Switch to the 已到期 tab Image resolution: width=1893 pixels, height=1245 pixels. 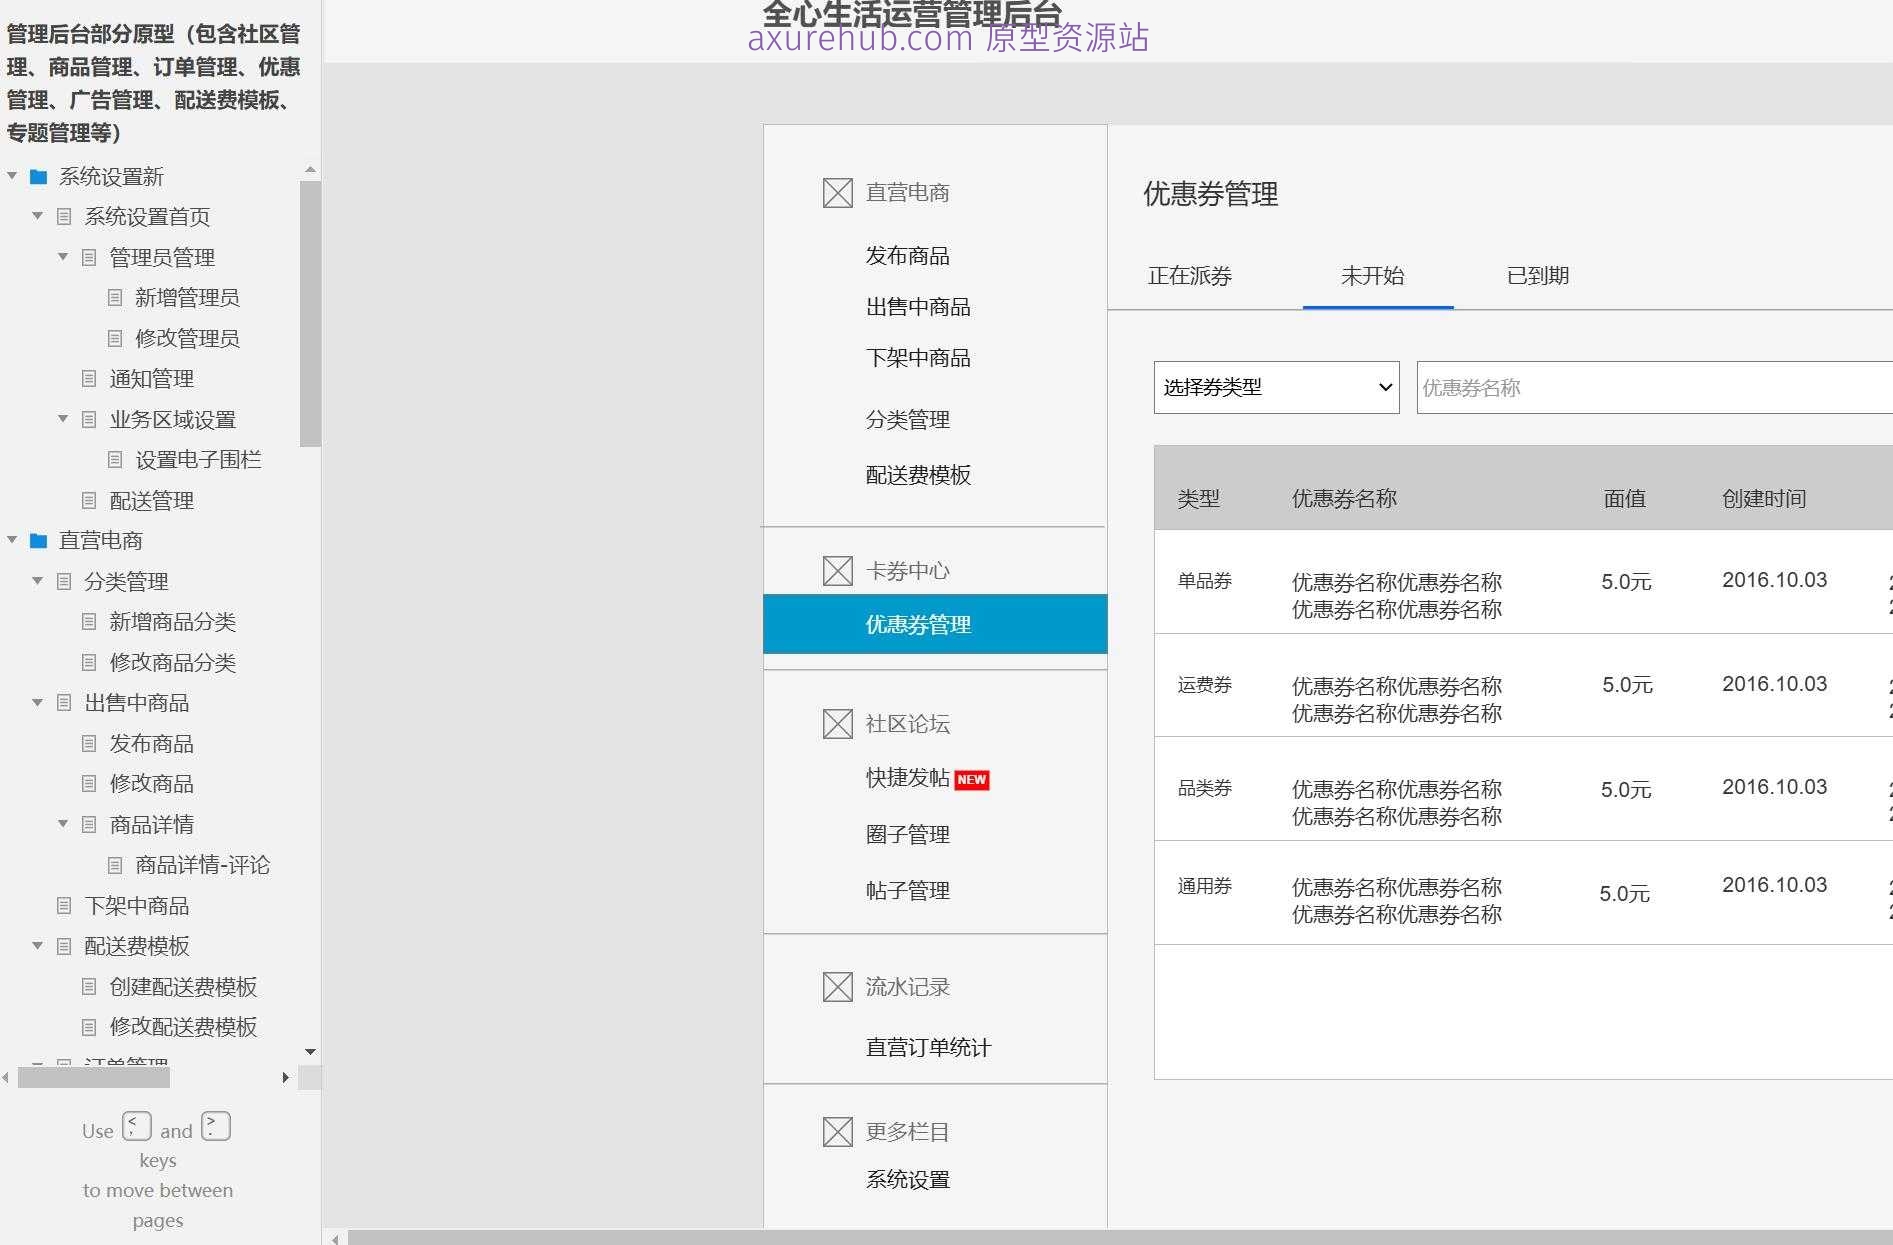point(1537,276)
